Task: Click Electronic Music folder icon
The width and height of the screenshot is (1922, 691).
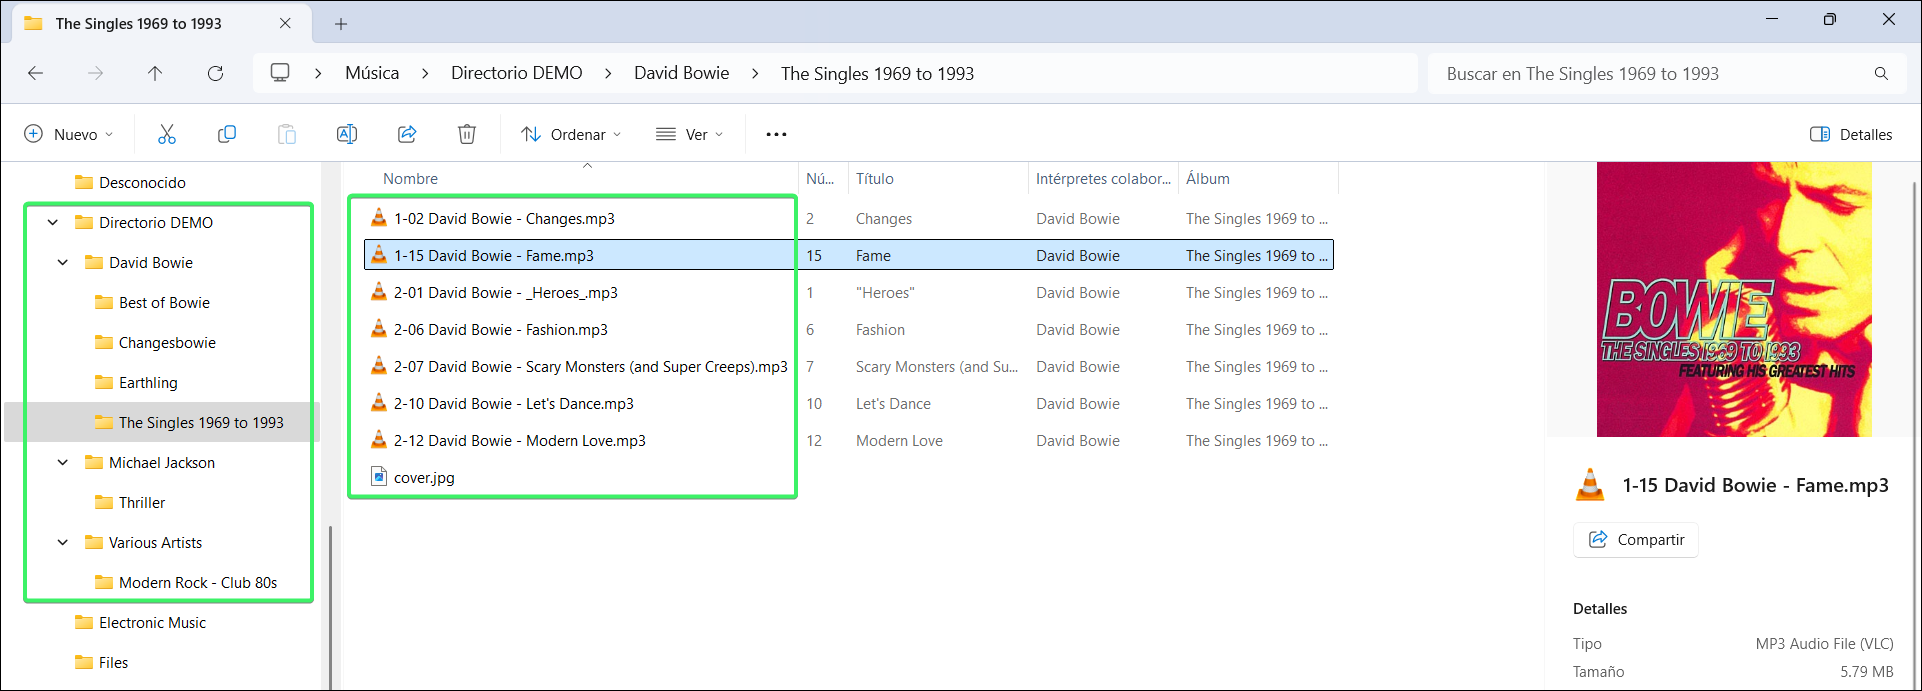Action: (84, 622)
